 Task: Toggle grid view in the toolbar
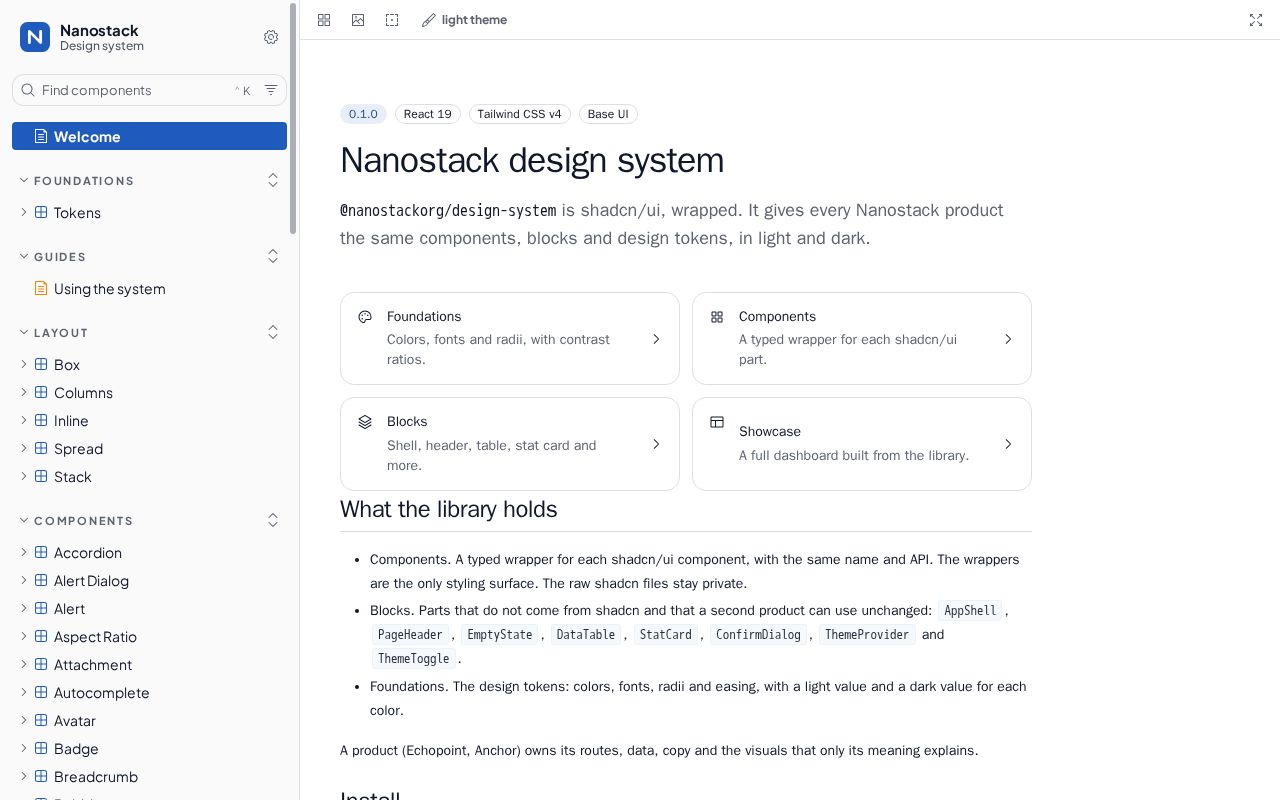(324, 20)
